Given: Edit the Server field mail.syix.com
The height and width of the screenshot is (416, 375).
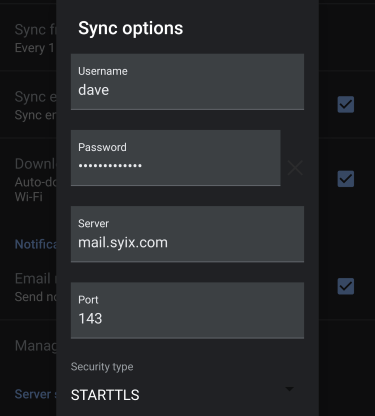Looking at the screenshot, I should pos(187,234).
